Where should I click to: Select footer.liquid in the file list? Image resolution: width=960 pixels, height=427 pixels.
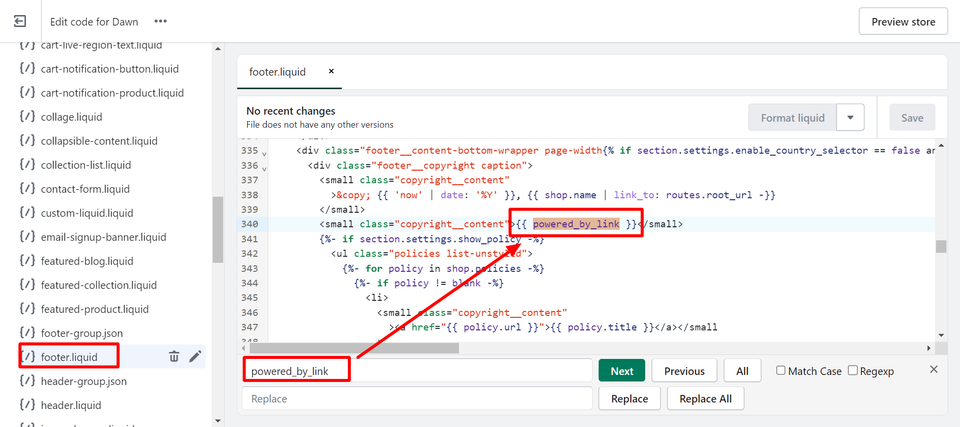(x=69, y=357)
